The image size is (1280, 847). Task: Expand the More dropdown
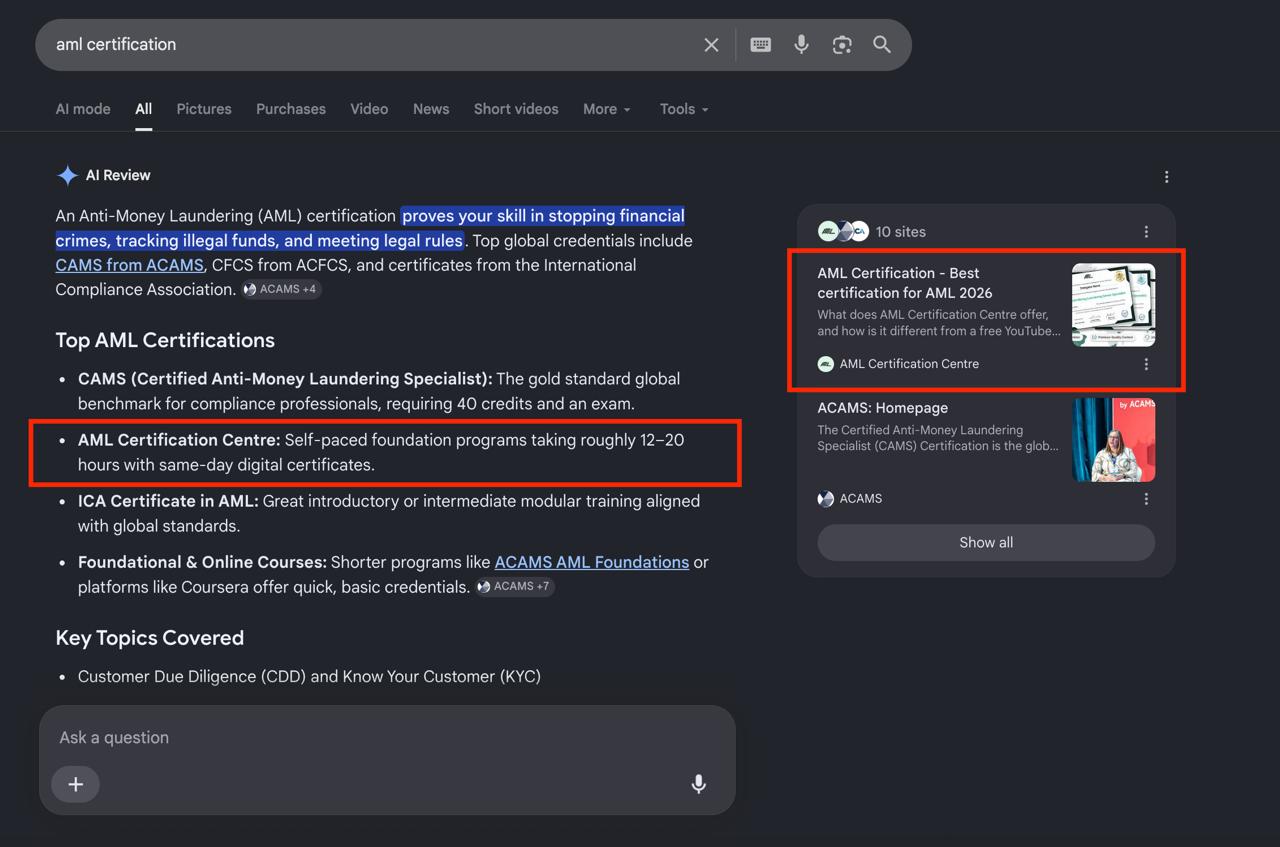pyautogui.click(x=607, y=109)
